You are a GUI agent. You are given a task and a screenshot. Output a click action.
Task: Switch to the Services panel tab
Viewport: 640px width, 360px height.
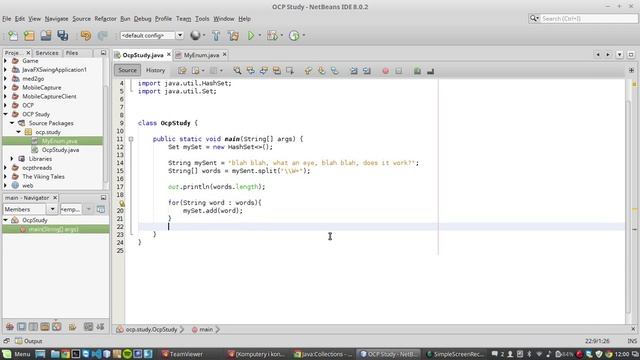click(47, 53)
